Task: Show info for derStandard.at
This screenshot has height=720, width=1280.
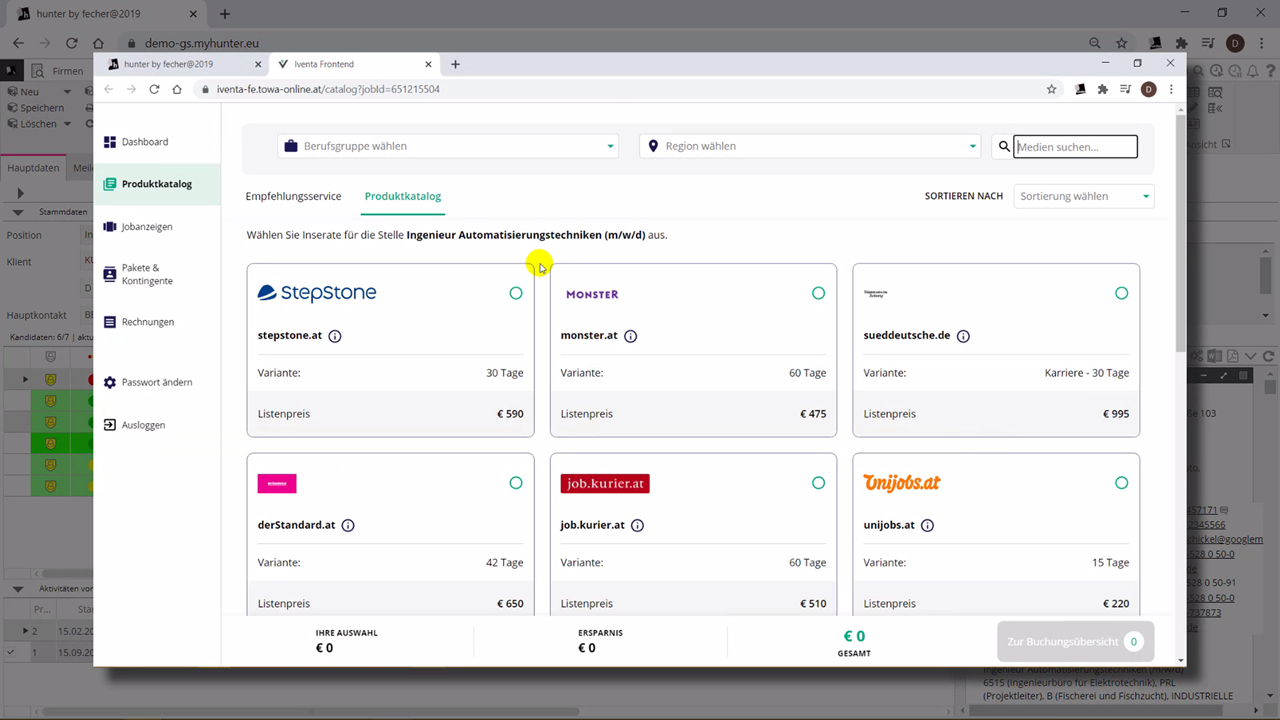Action: click(x=348, y=525)
